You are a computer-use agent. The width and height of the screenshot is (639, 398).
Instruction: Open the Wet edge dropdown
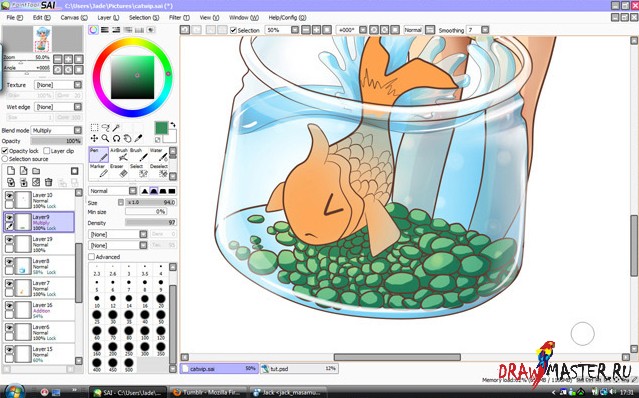58,107
